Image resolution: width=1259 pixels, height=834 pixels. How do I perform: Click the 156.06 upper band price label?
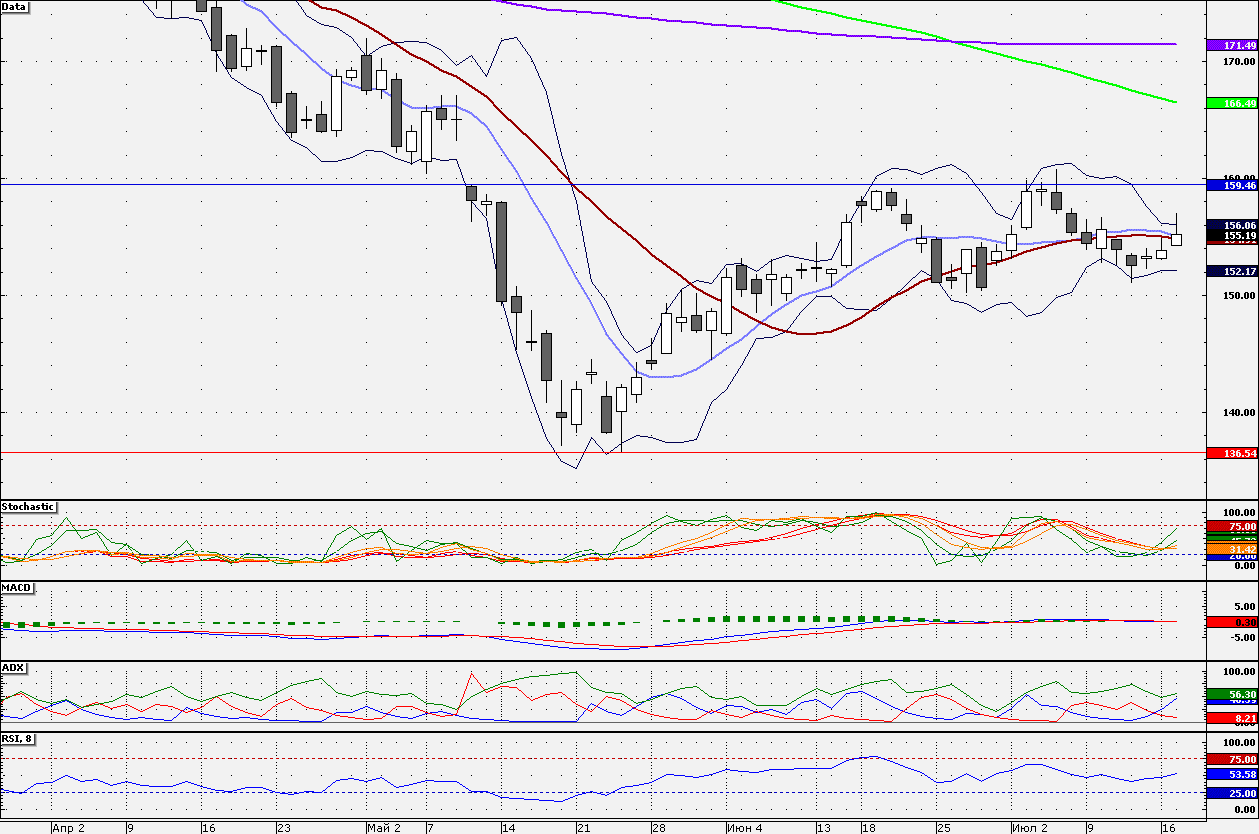pos(1233,225)
